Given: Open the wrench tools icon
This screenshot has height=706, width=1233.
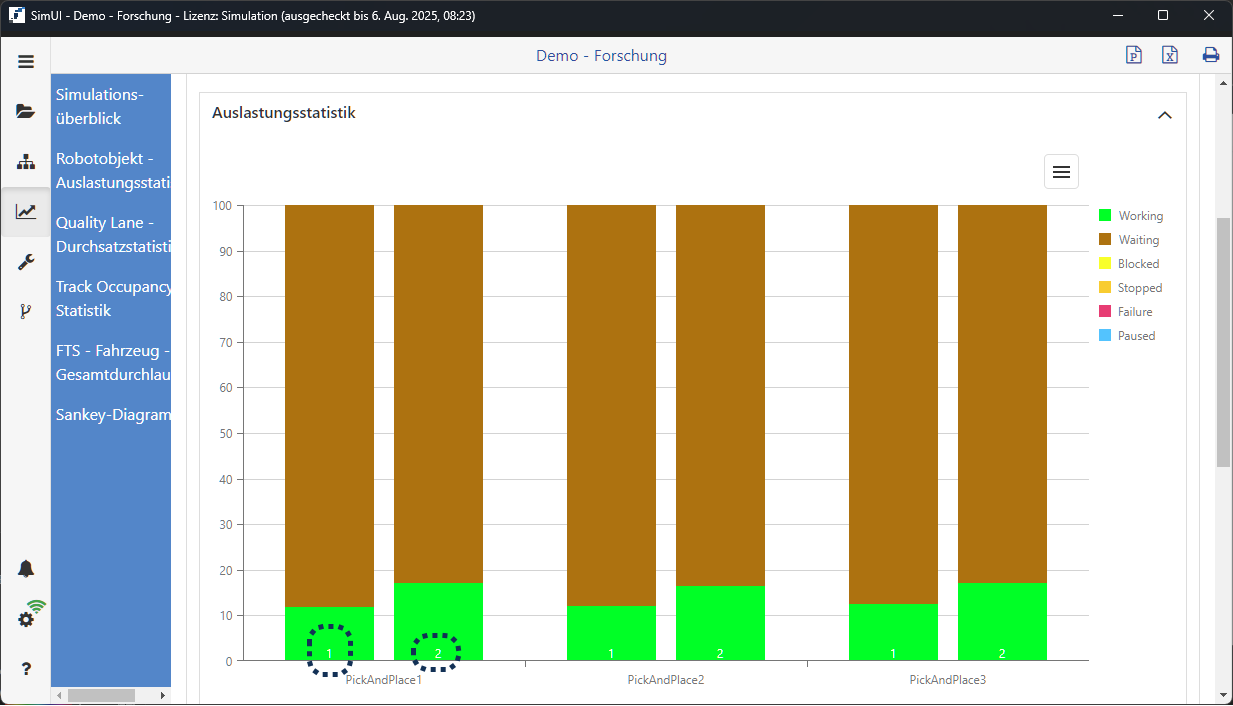Looking at the screenshot, I should pos(26,262).
